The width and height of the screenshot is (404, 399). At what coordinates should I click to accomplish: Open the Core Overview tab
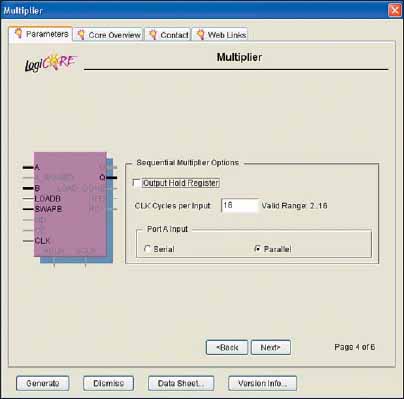coord(108,35)
